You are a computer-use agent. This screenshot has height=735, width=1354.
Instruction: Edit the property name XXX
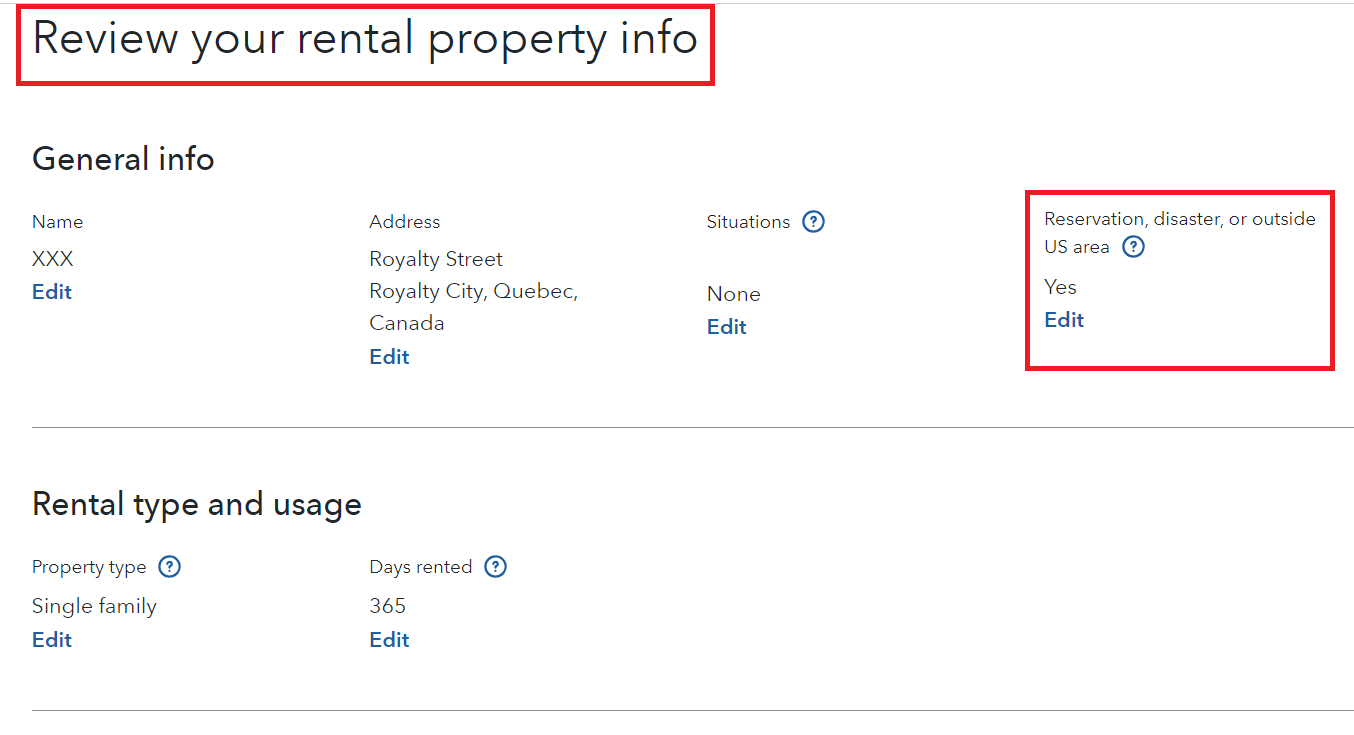(x=52, y=292)
